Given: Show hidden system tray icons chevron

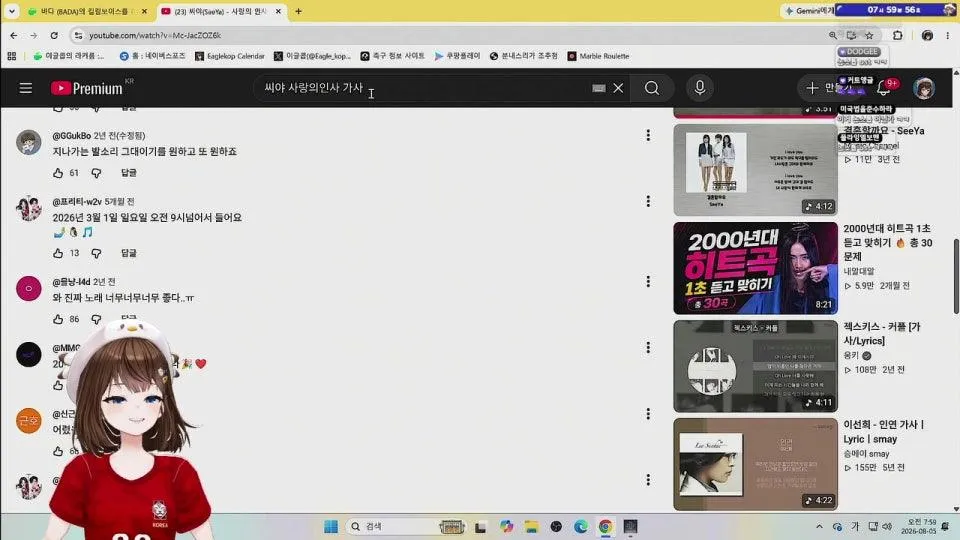Looking at the screenshot, I should click(819, 527).
